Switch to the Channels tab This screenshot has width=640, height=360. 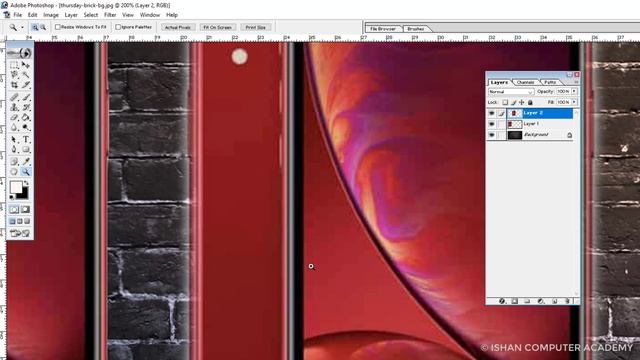click(525, 82)
